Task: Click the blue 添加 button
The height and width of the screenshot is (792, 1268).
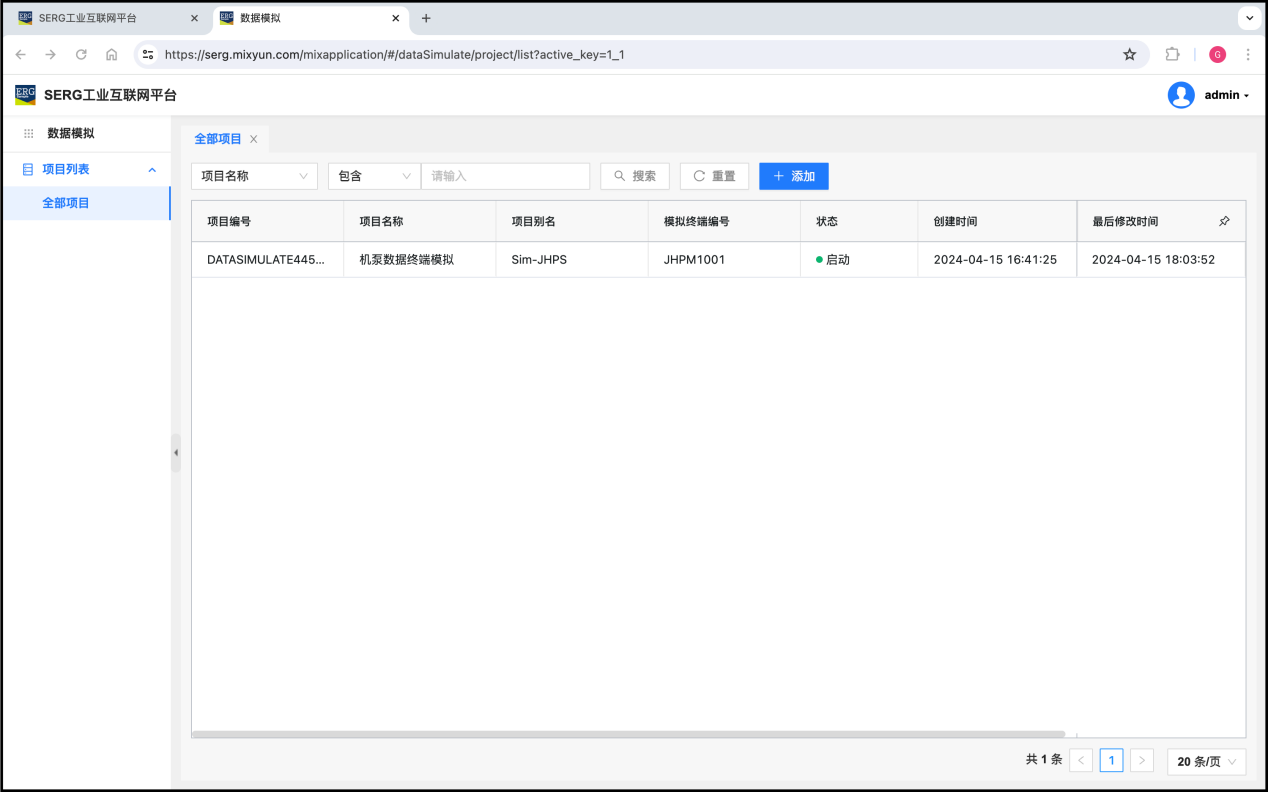Action: click(x=793, y=176)
